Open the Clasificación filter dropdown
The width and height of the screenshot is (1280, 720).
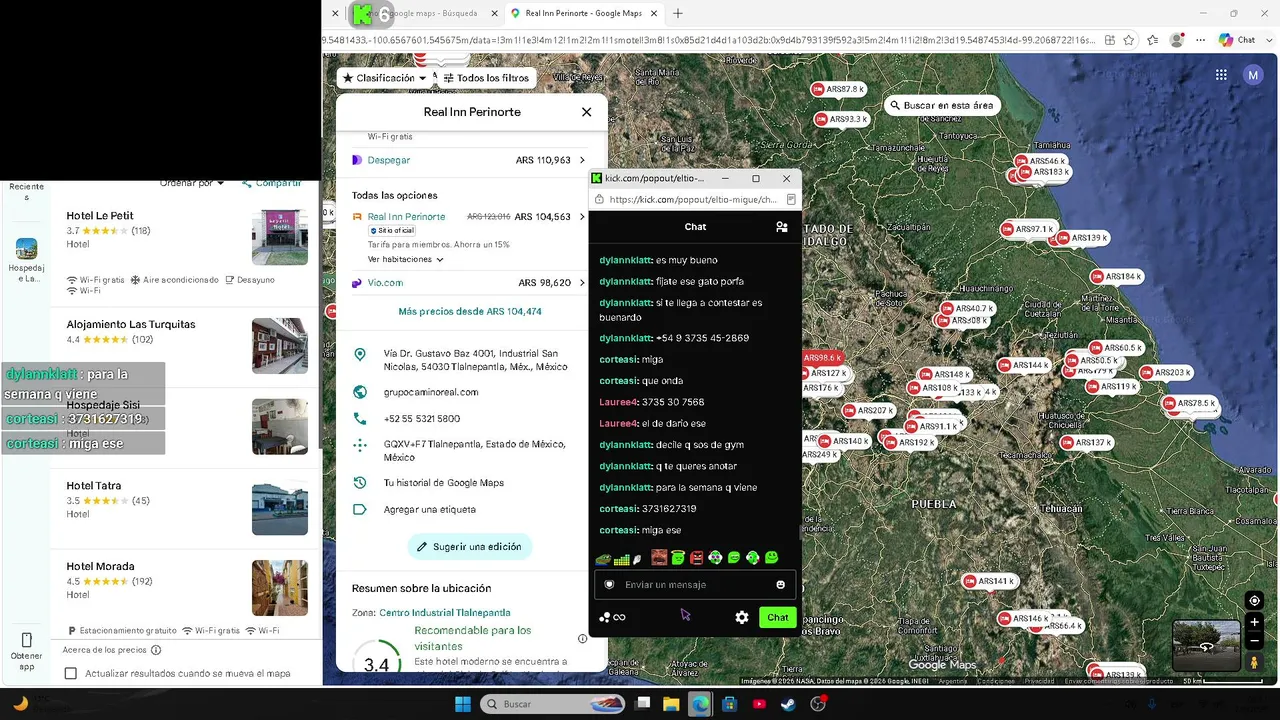385,78
